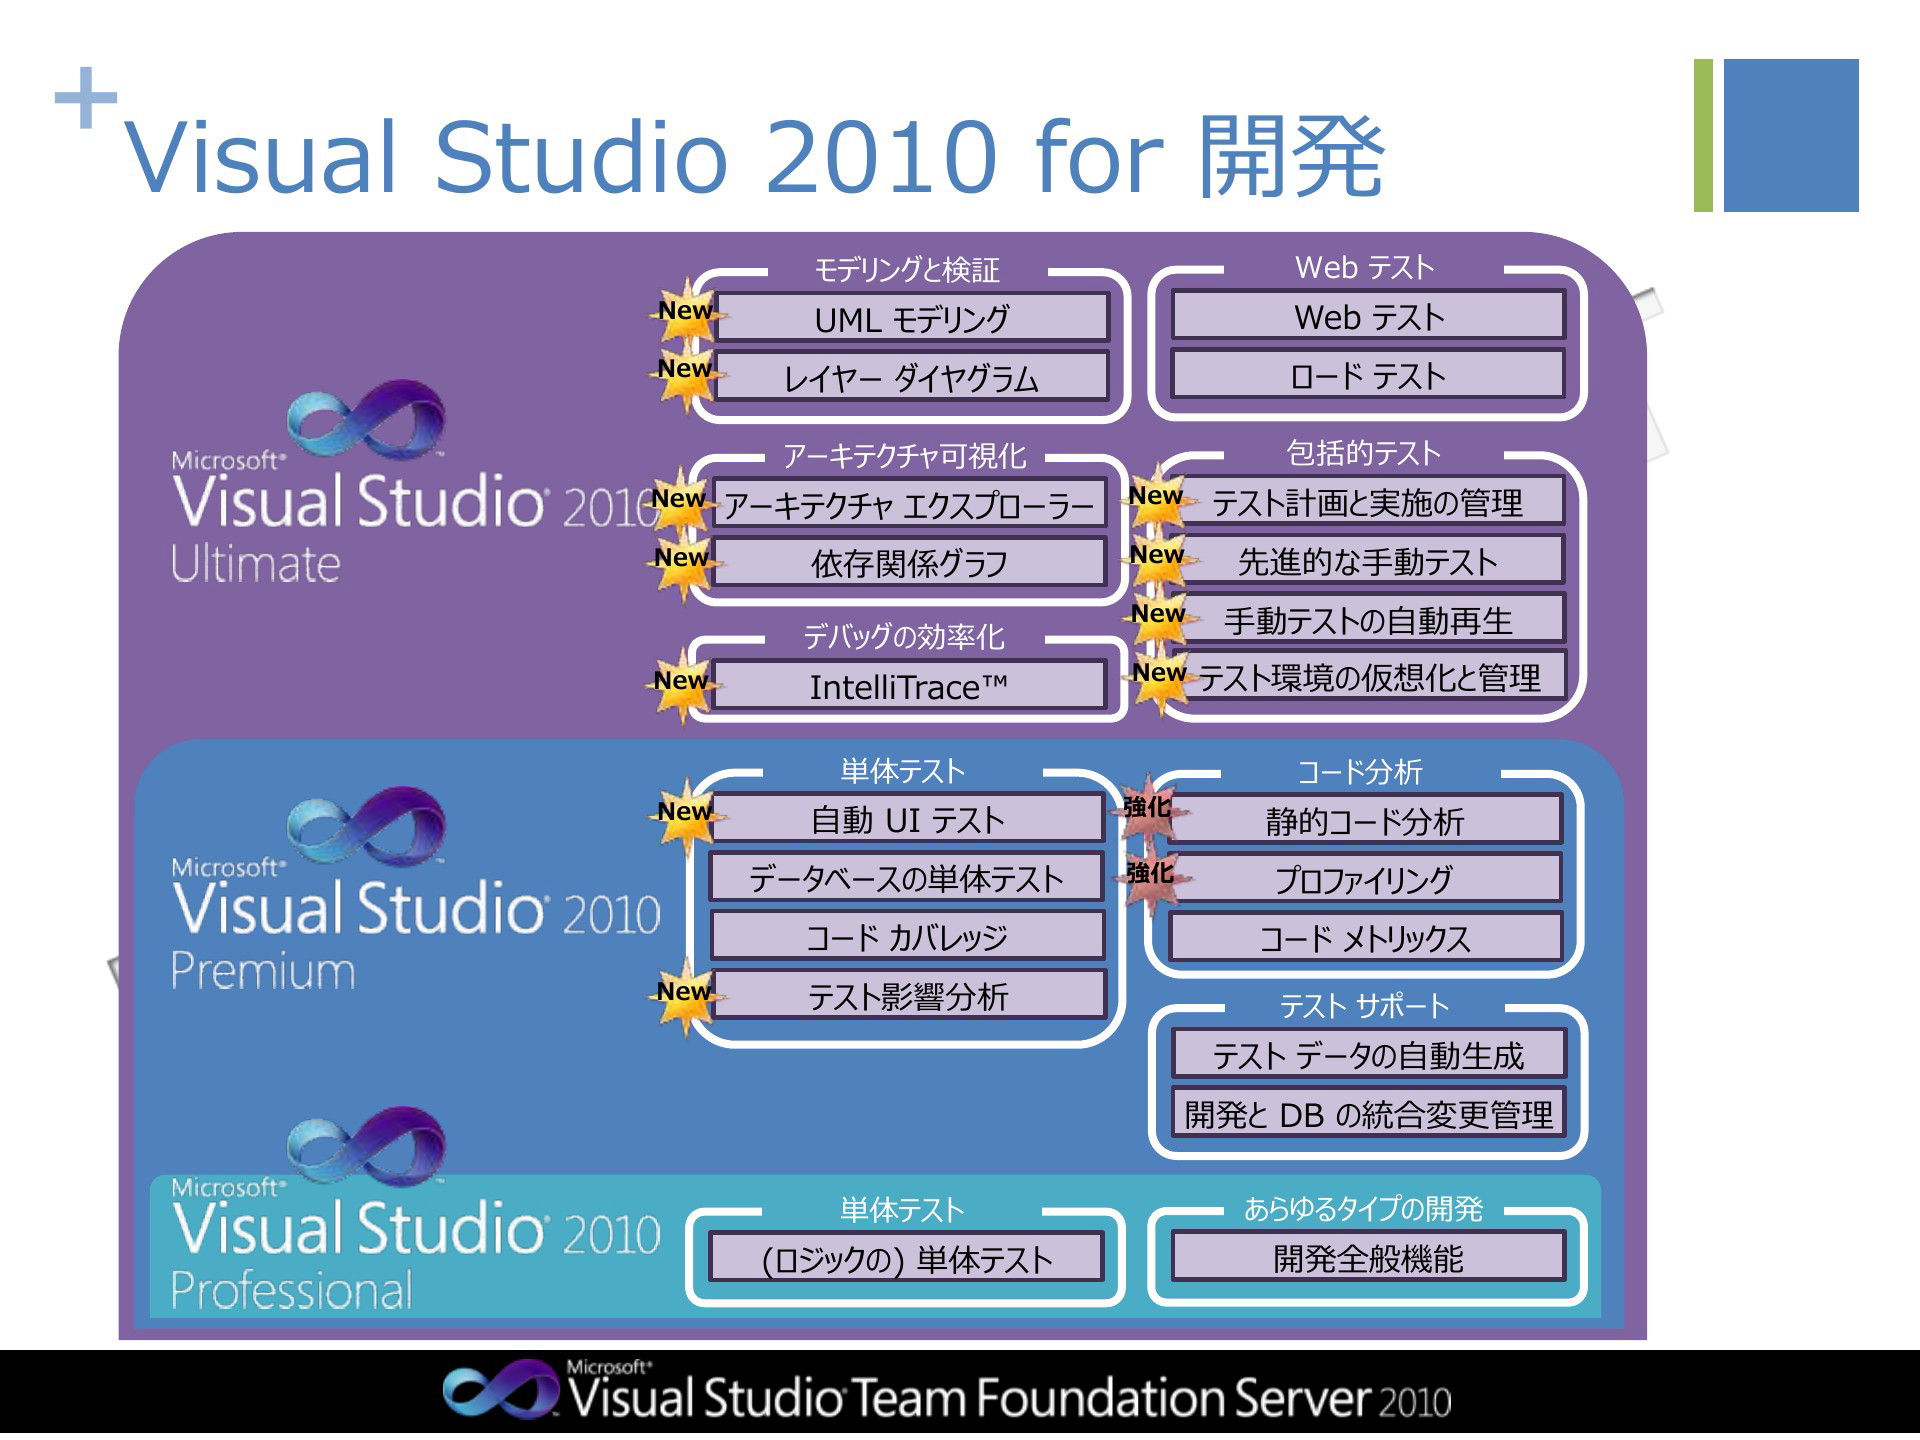This screenshot has width=1920, height=1440.
Task: Click the green vertical bar beside blue square
Action: (x=1703, y=135)
